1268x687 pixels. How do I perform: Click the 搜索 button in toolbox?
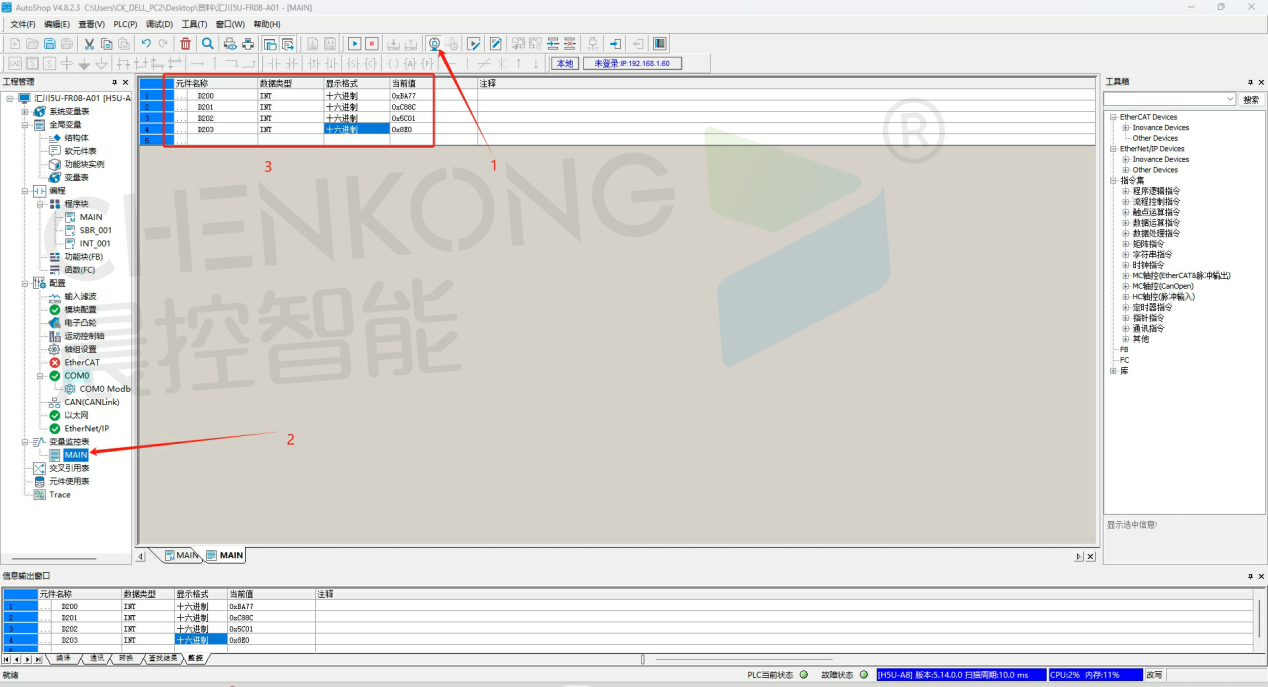[1251, 100]
